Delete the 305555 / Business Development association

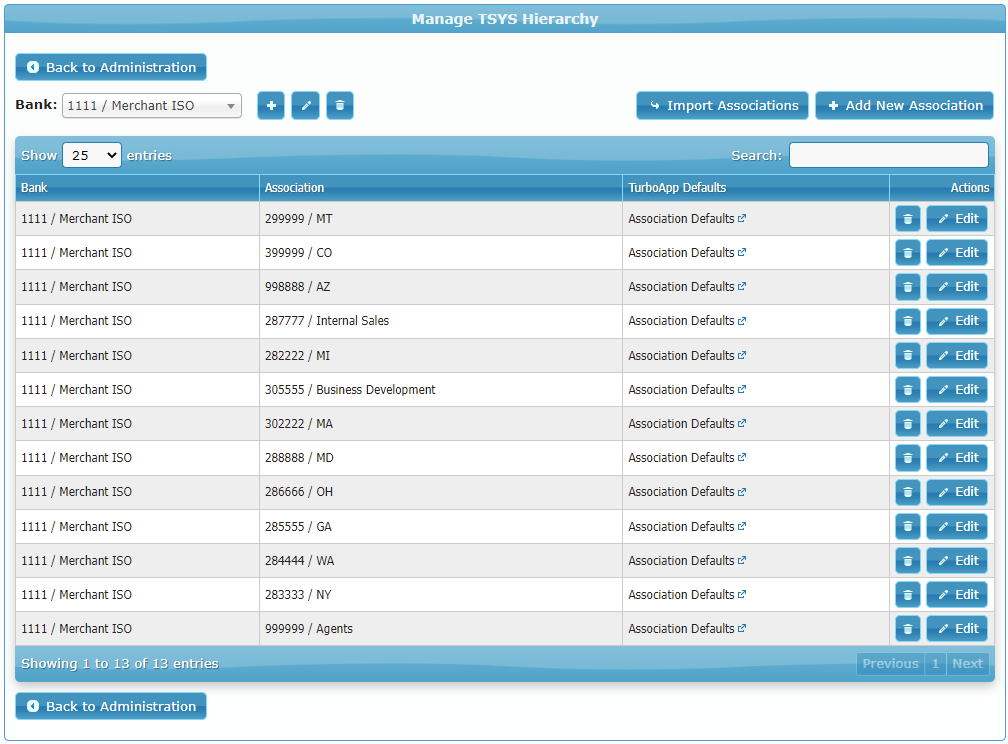click(908, 390)
